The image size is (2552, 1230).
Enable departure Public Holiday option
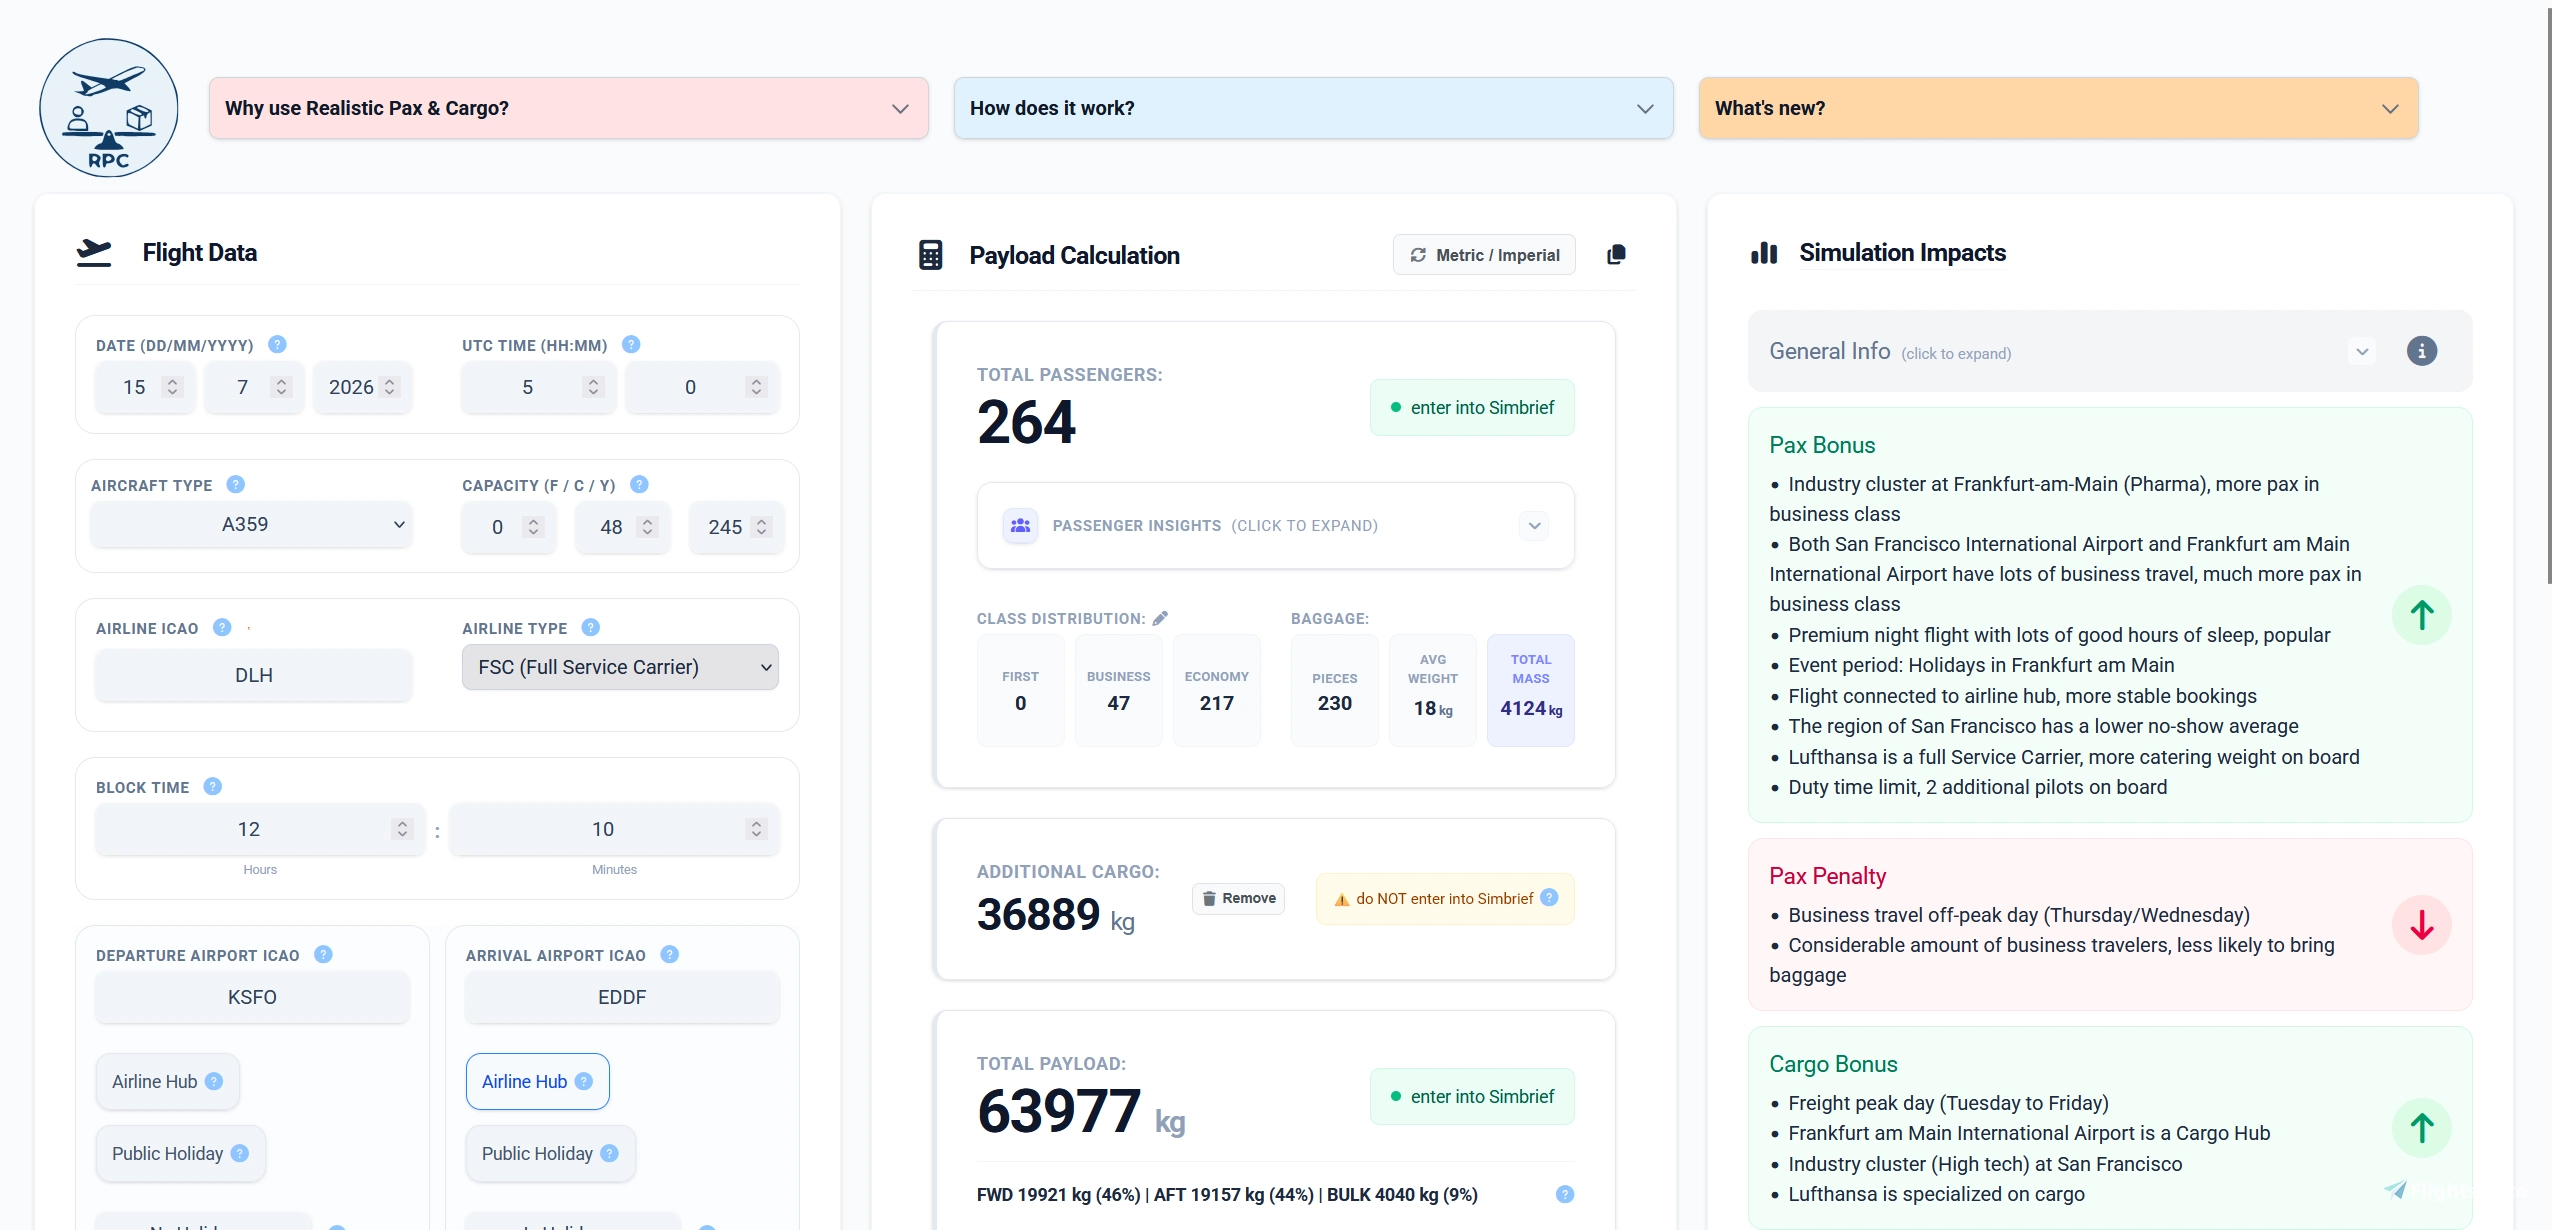pyautogui.click(x=180, y=1153)
